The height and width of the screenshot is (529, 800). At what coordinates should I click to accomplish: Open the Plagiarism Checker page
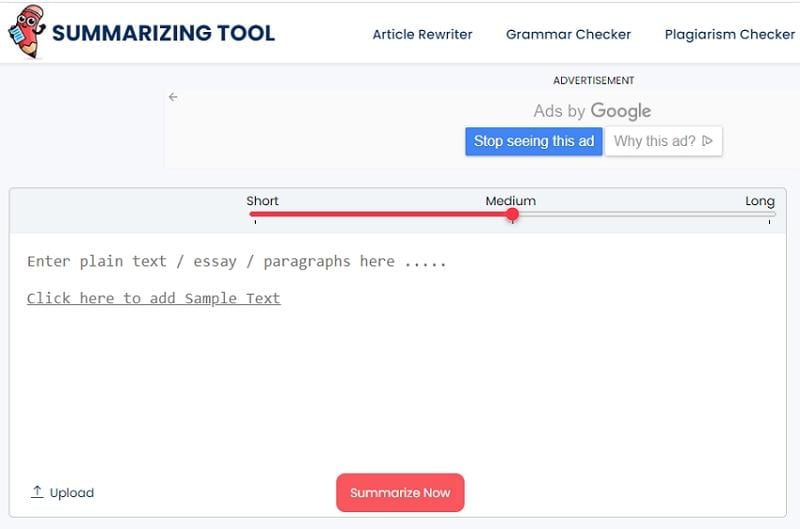point(730,34)
